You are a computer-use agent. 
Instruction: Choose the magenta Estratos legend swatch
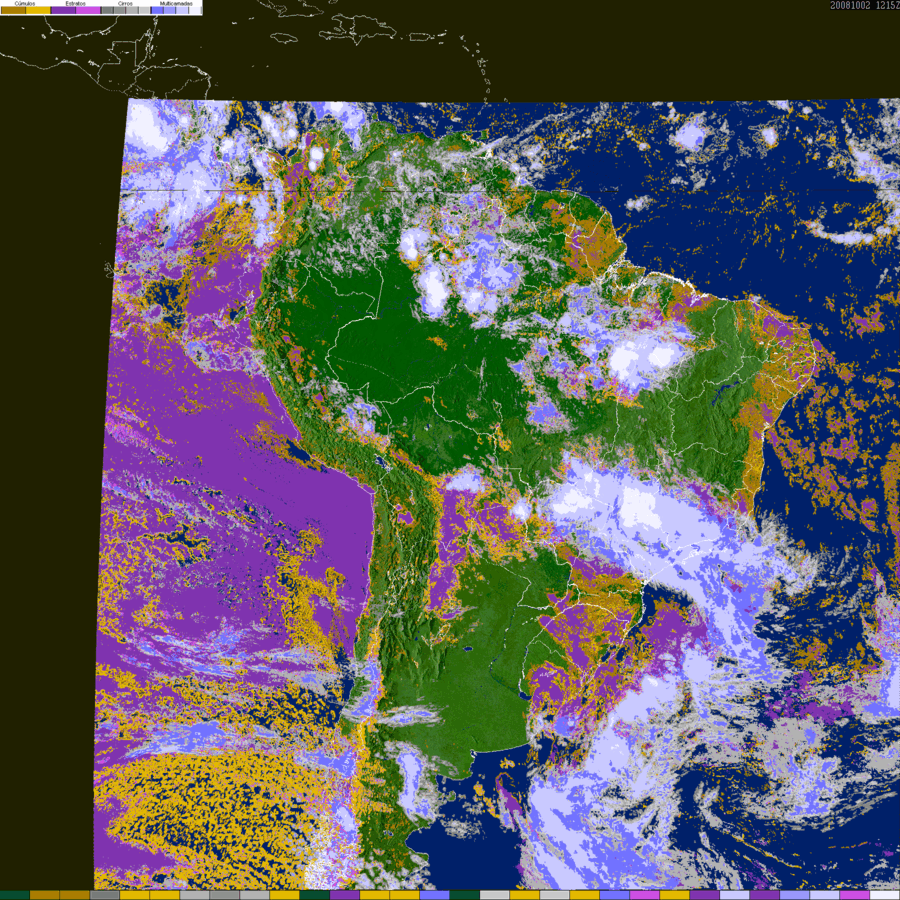click(x=88, y=10)
